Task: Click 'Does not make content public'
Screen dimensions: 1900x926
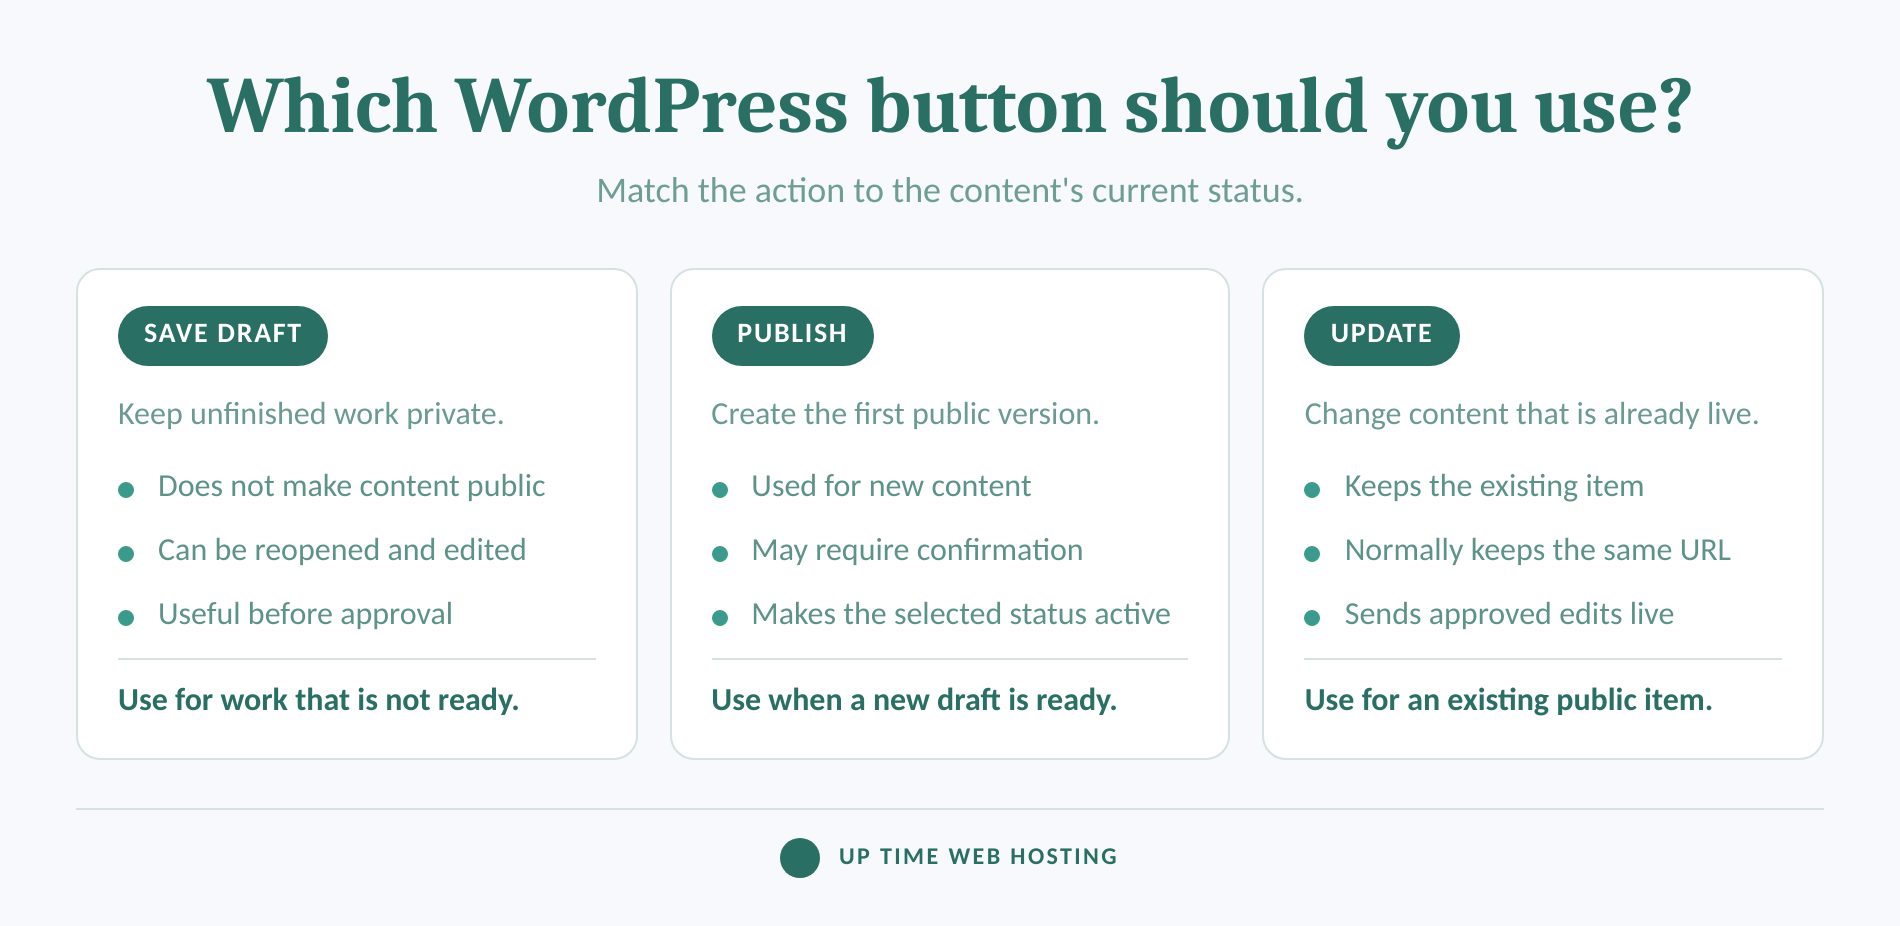Action: coord(351,486)
